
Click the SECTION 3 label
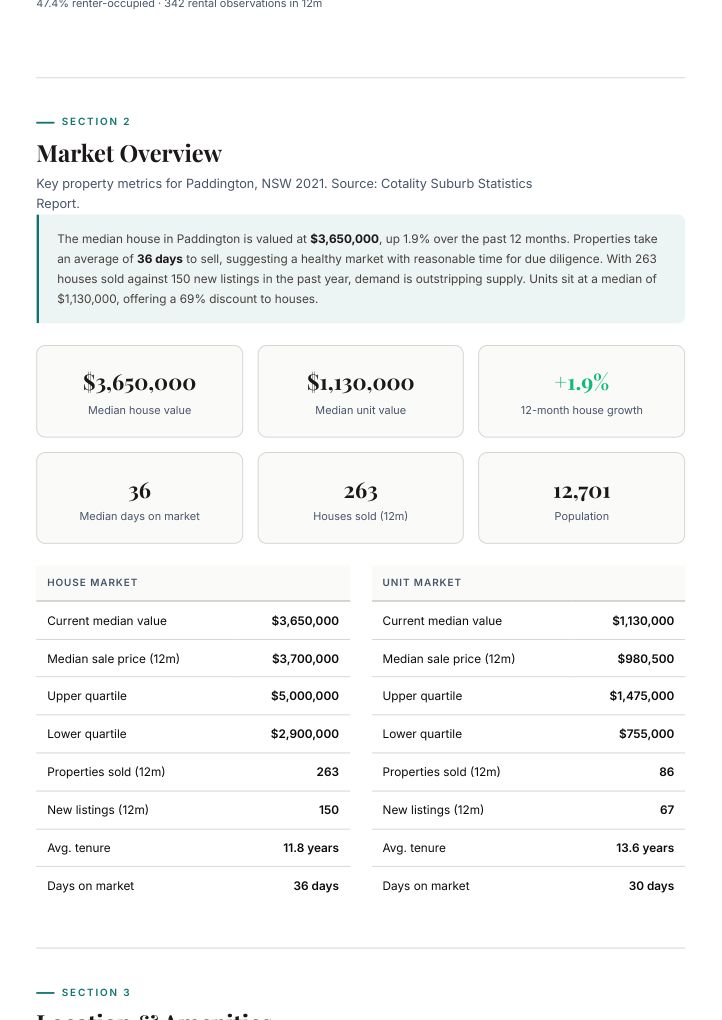pyautogui.click(x=96, y=993)
